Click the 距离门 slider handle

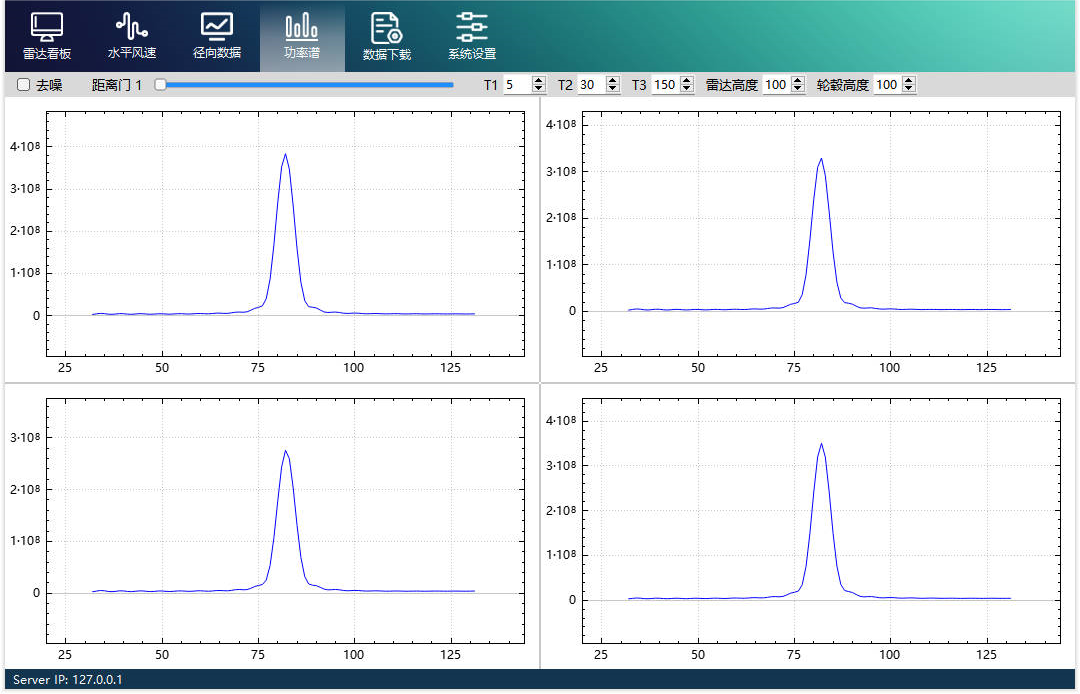click(160, 85)
